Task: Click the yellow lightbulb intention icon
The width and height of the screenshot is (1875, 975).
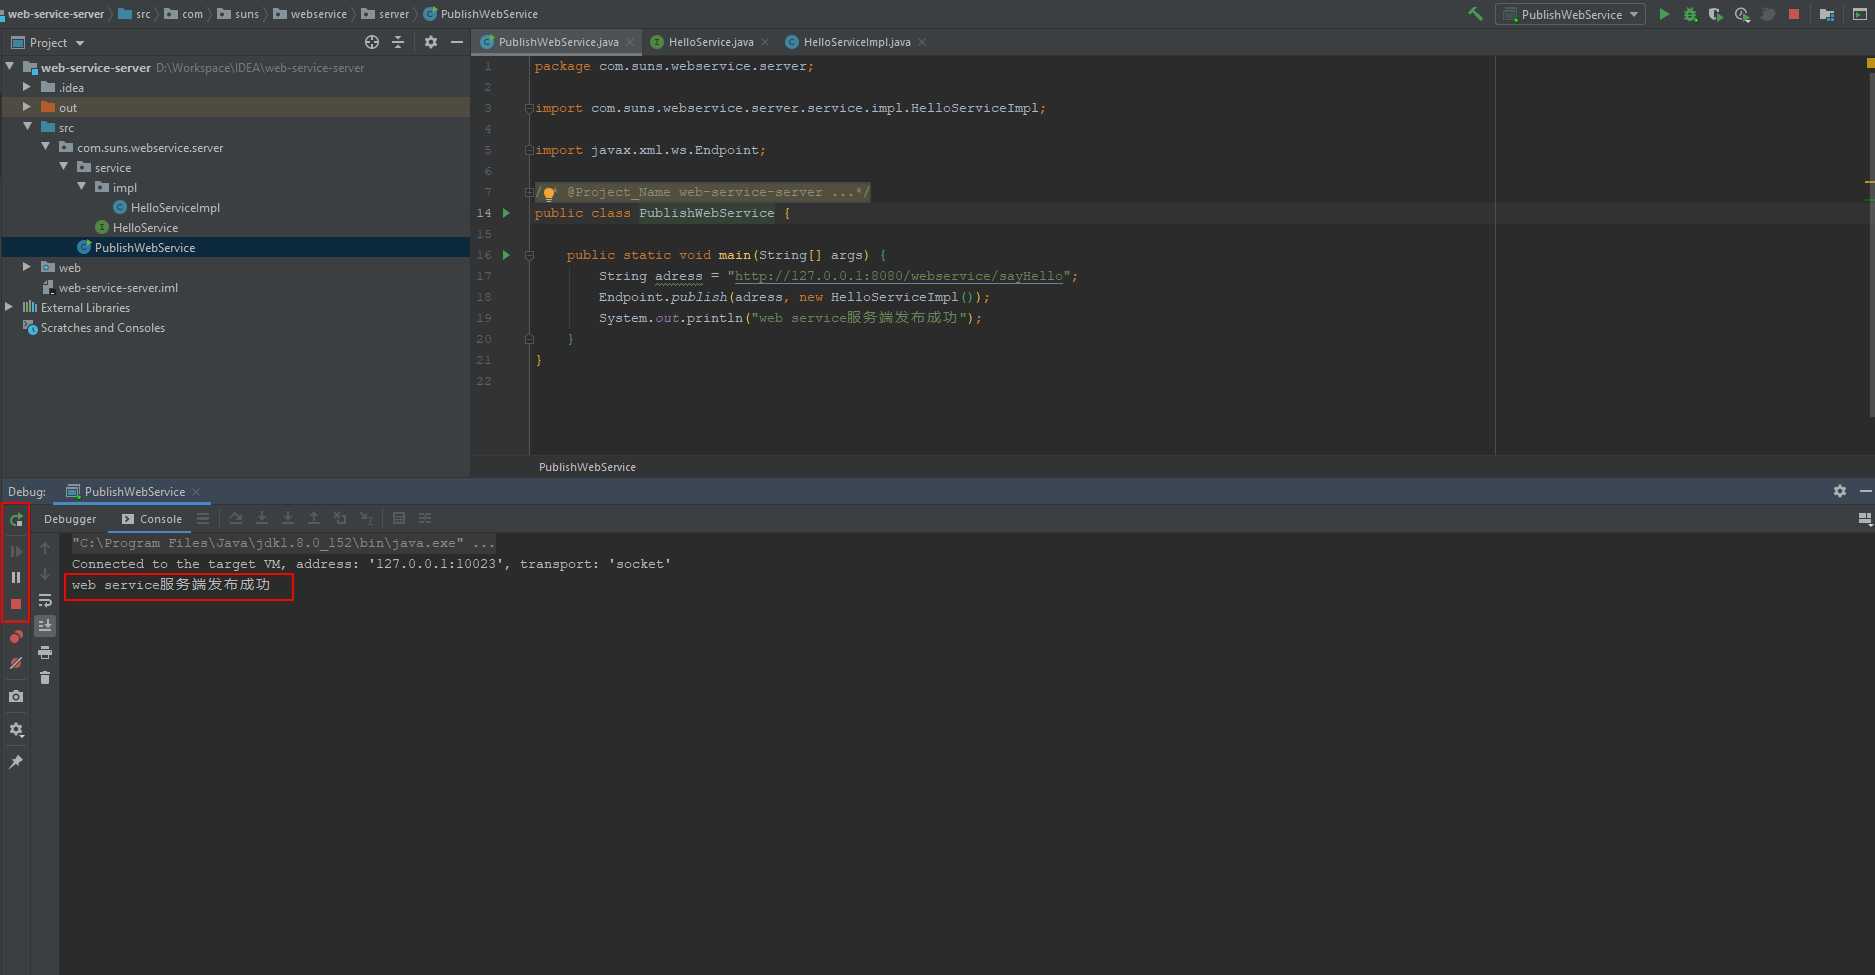Action: pyautogui.click(x=549, y=193)
